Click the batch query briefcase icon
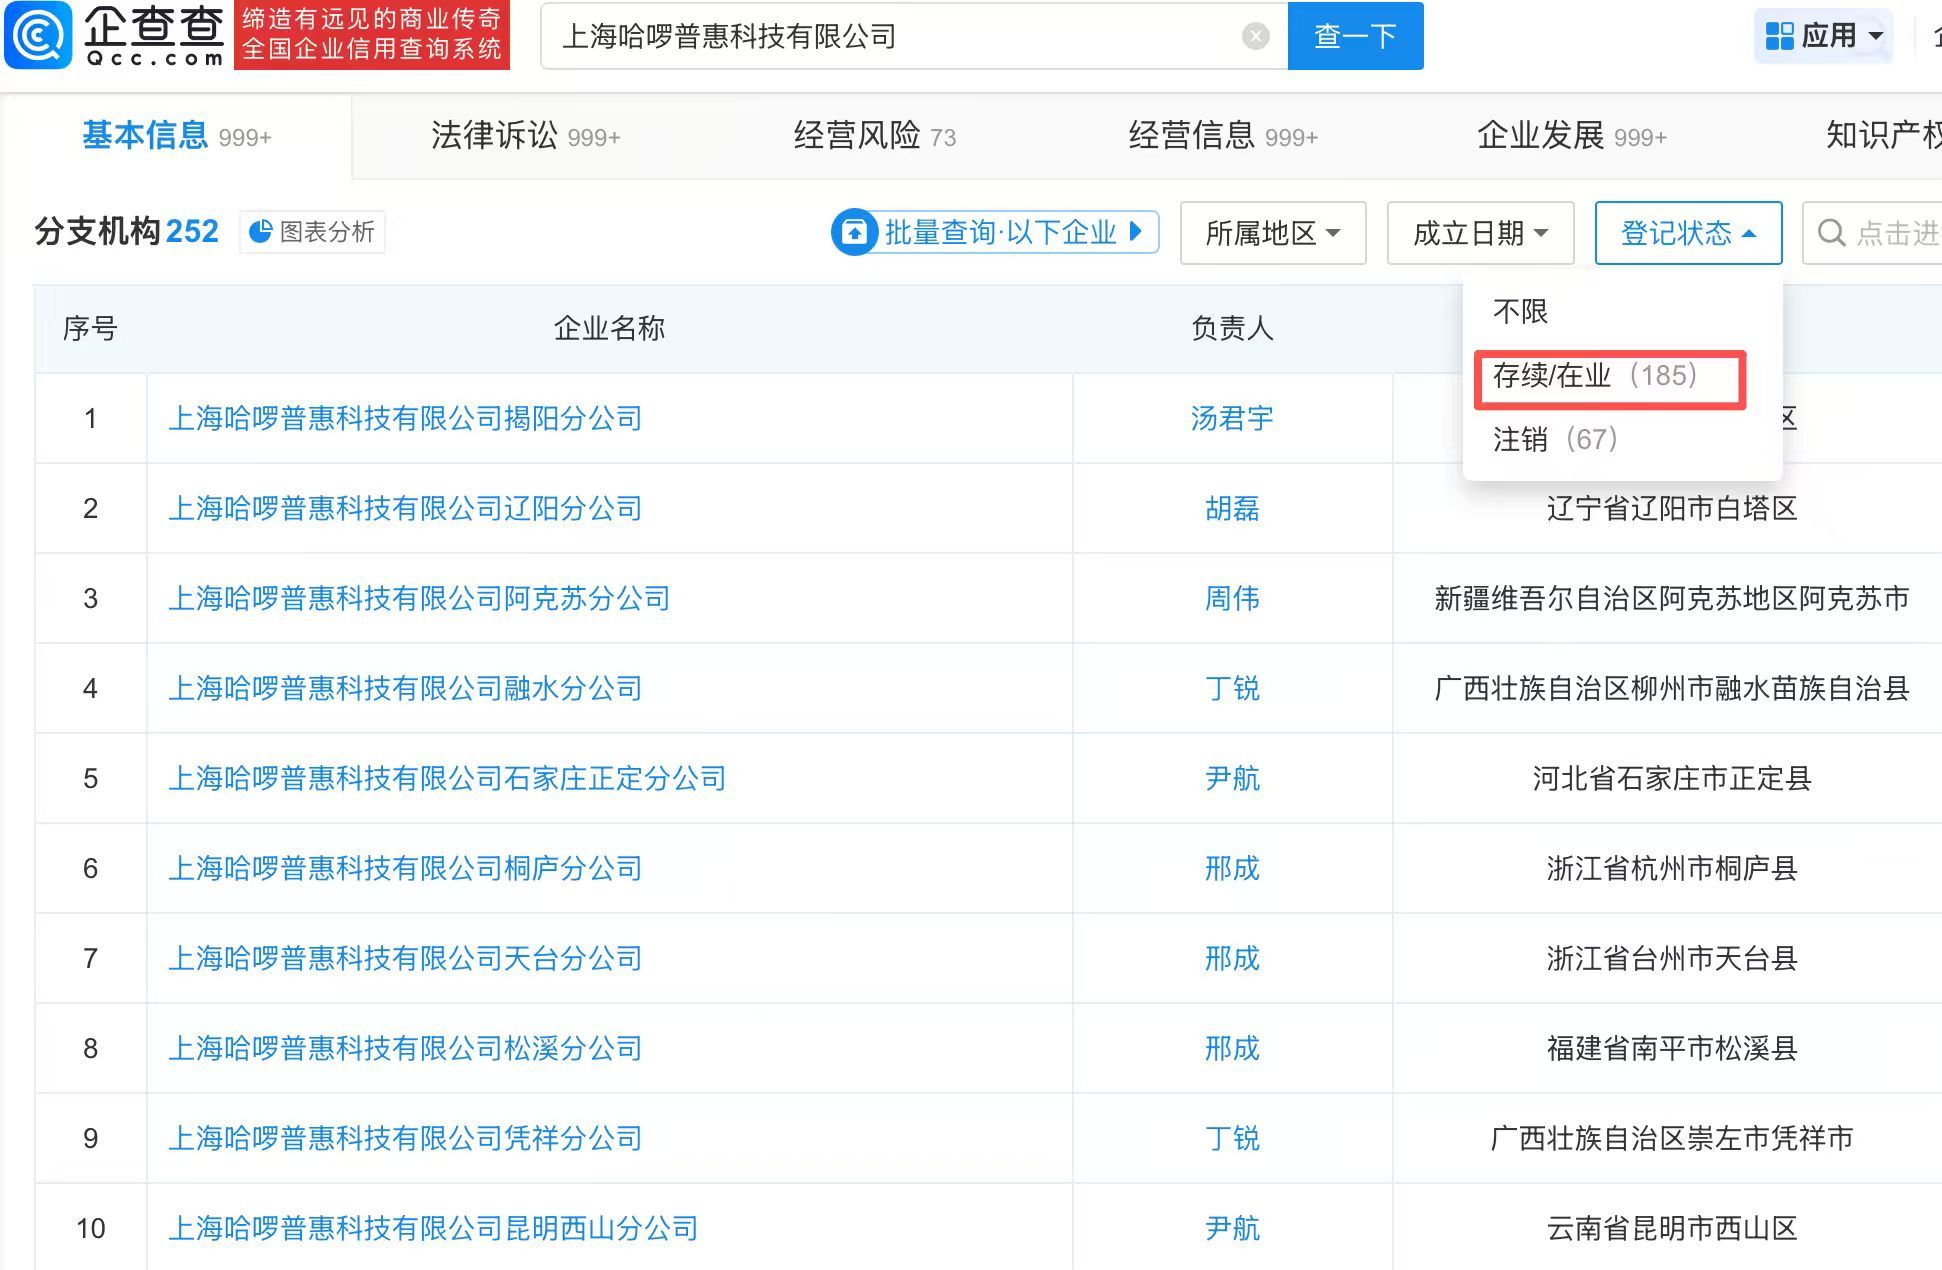 pyautogui.click(x=855, y=233)
